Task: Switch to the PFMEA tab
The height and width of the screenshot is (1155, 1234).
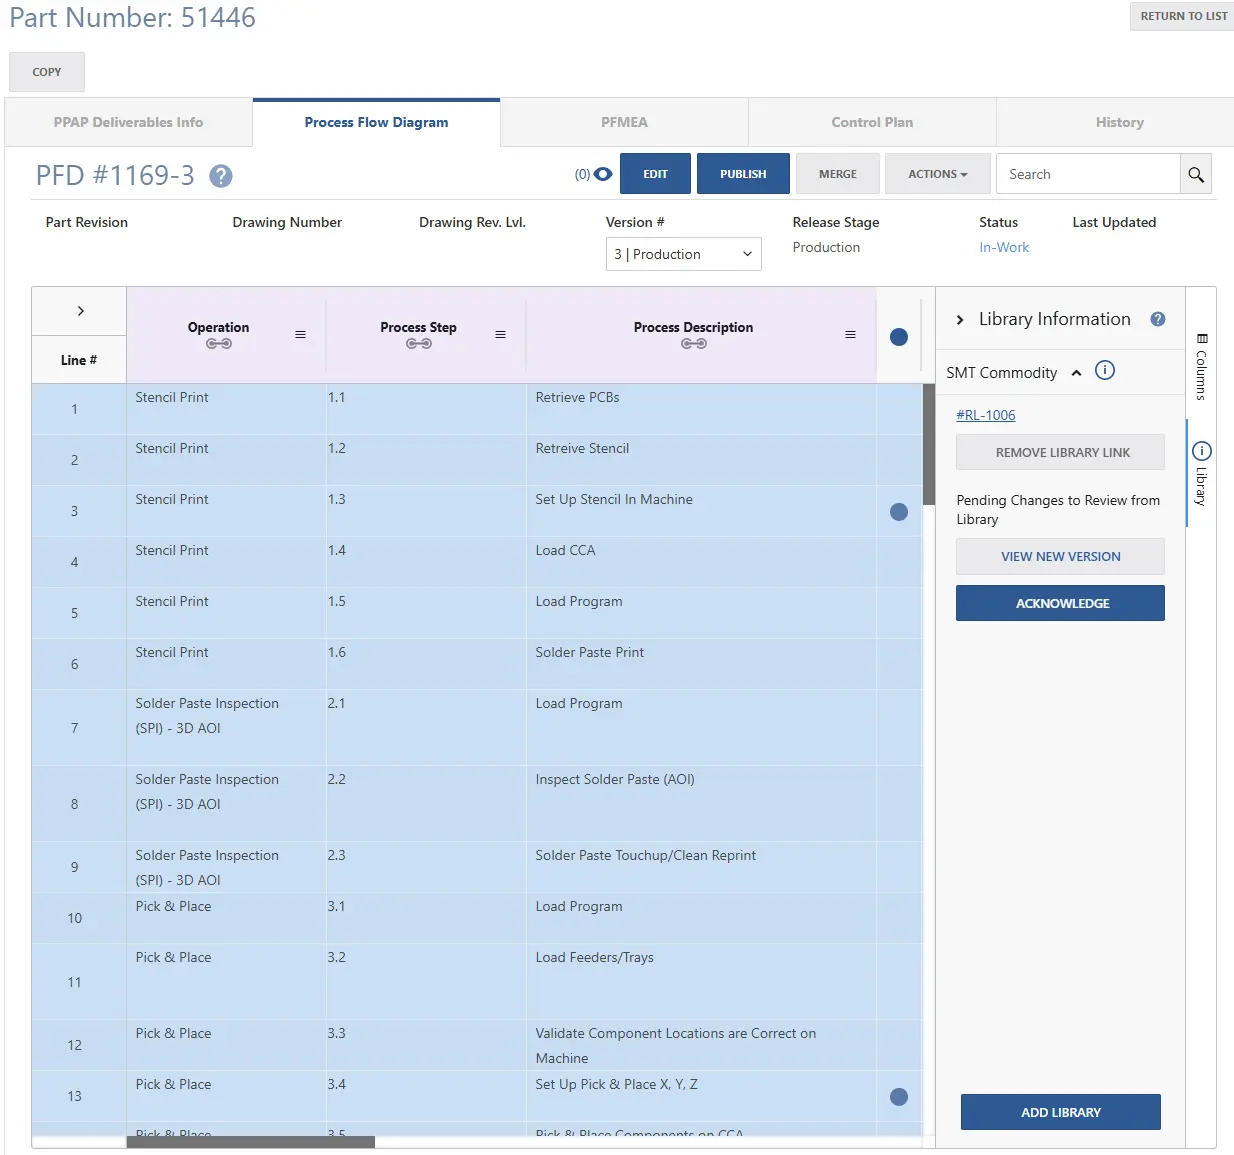Action: (x=624, y=121)
